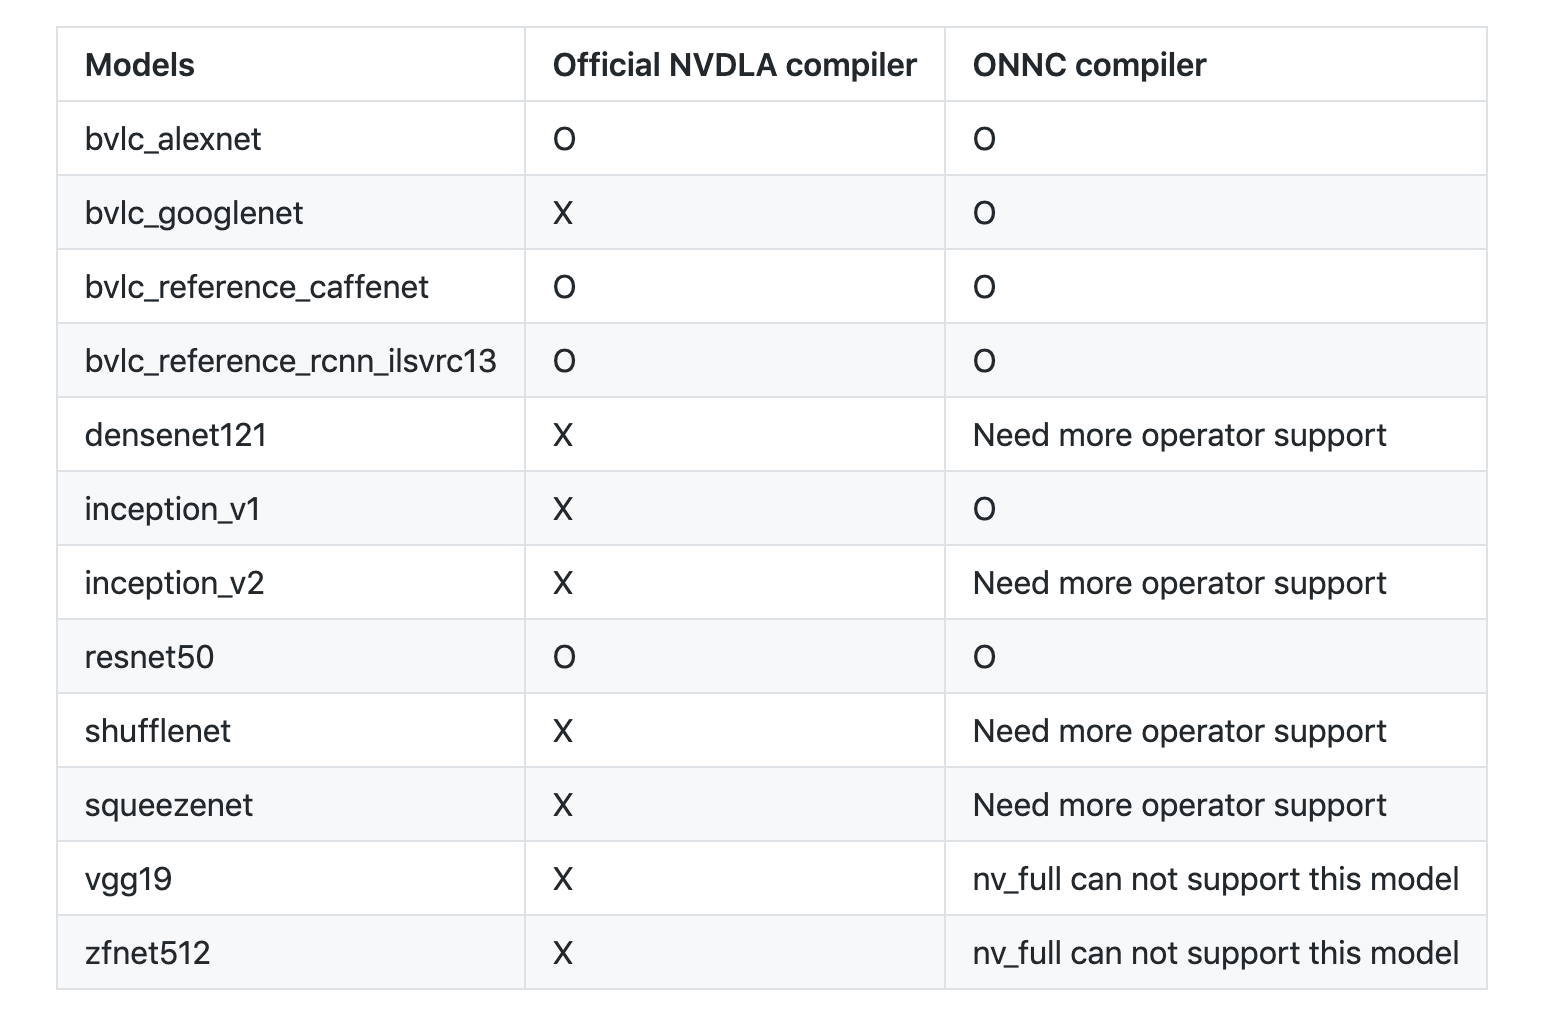
Task: Click vgg19's nv_full can not support note
Action: click(x=1216, y=879)
